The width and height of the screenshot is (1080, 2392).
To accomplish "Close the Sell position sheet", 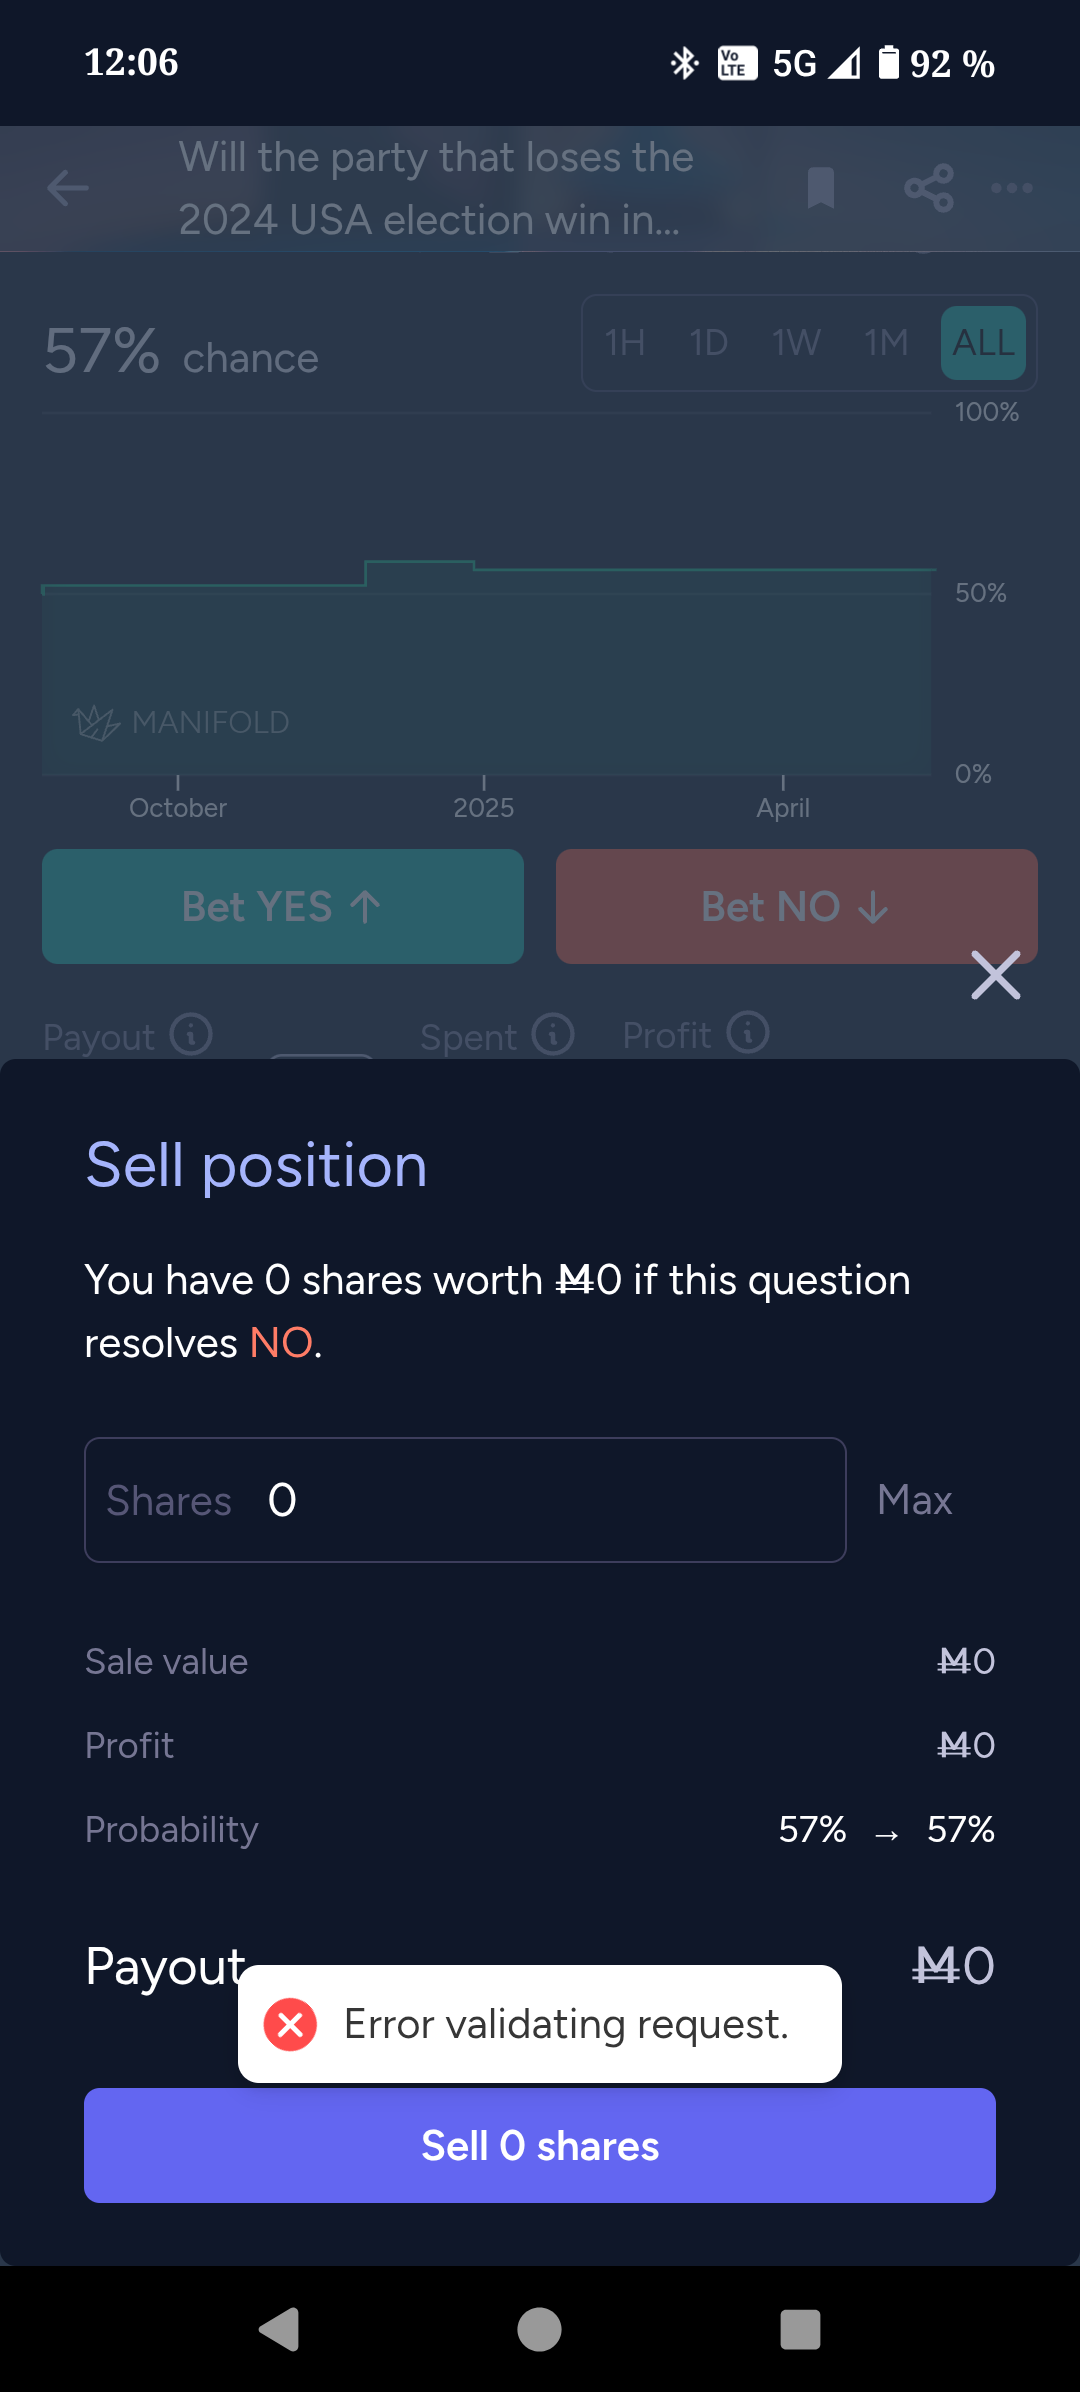I will point(996,975).
